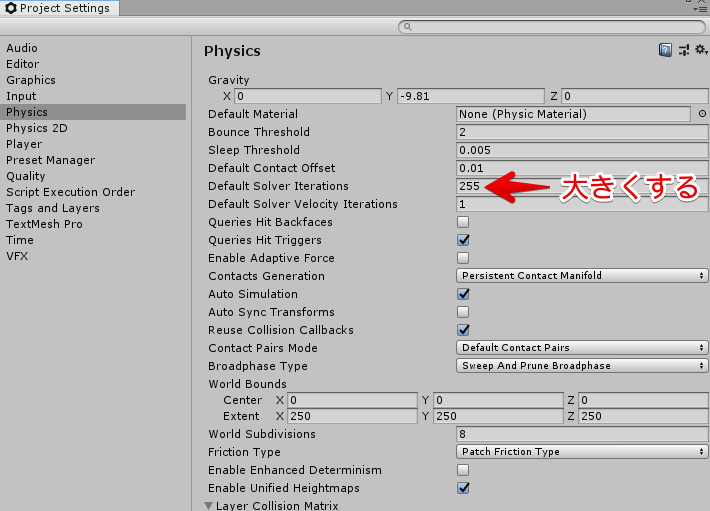This screenshot has height=511, width=710.
Task: Select Physics 2D settings category
Action: coord(93,128)
